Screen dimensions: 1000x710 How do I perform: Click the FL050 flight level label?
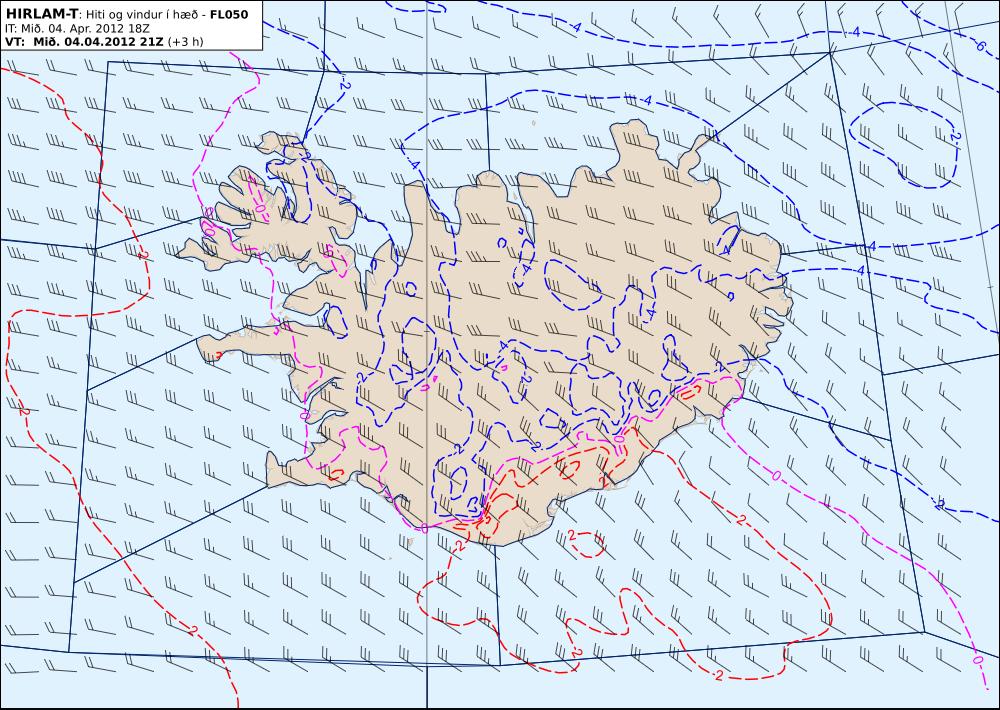(x=229, y=14)
